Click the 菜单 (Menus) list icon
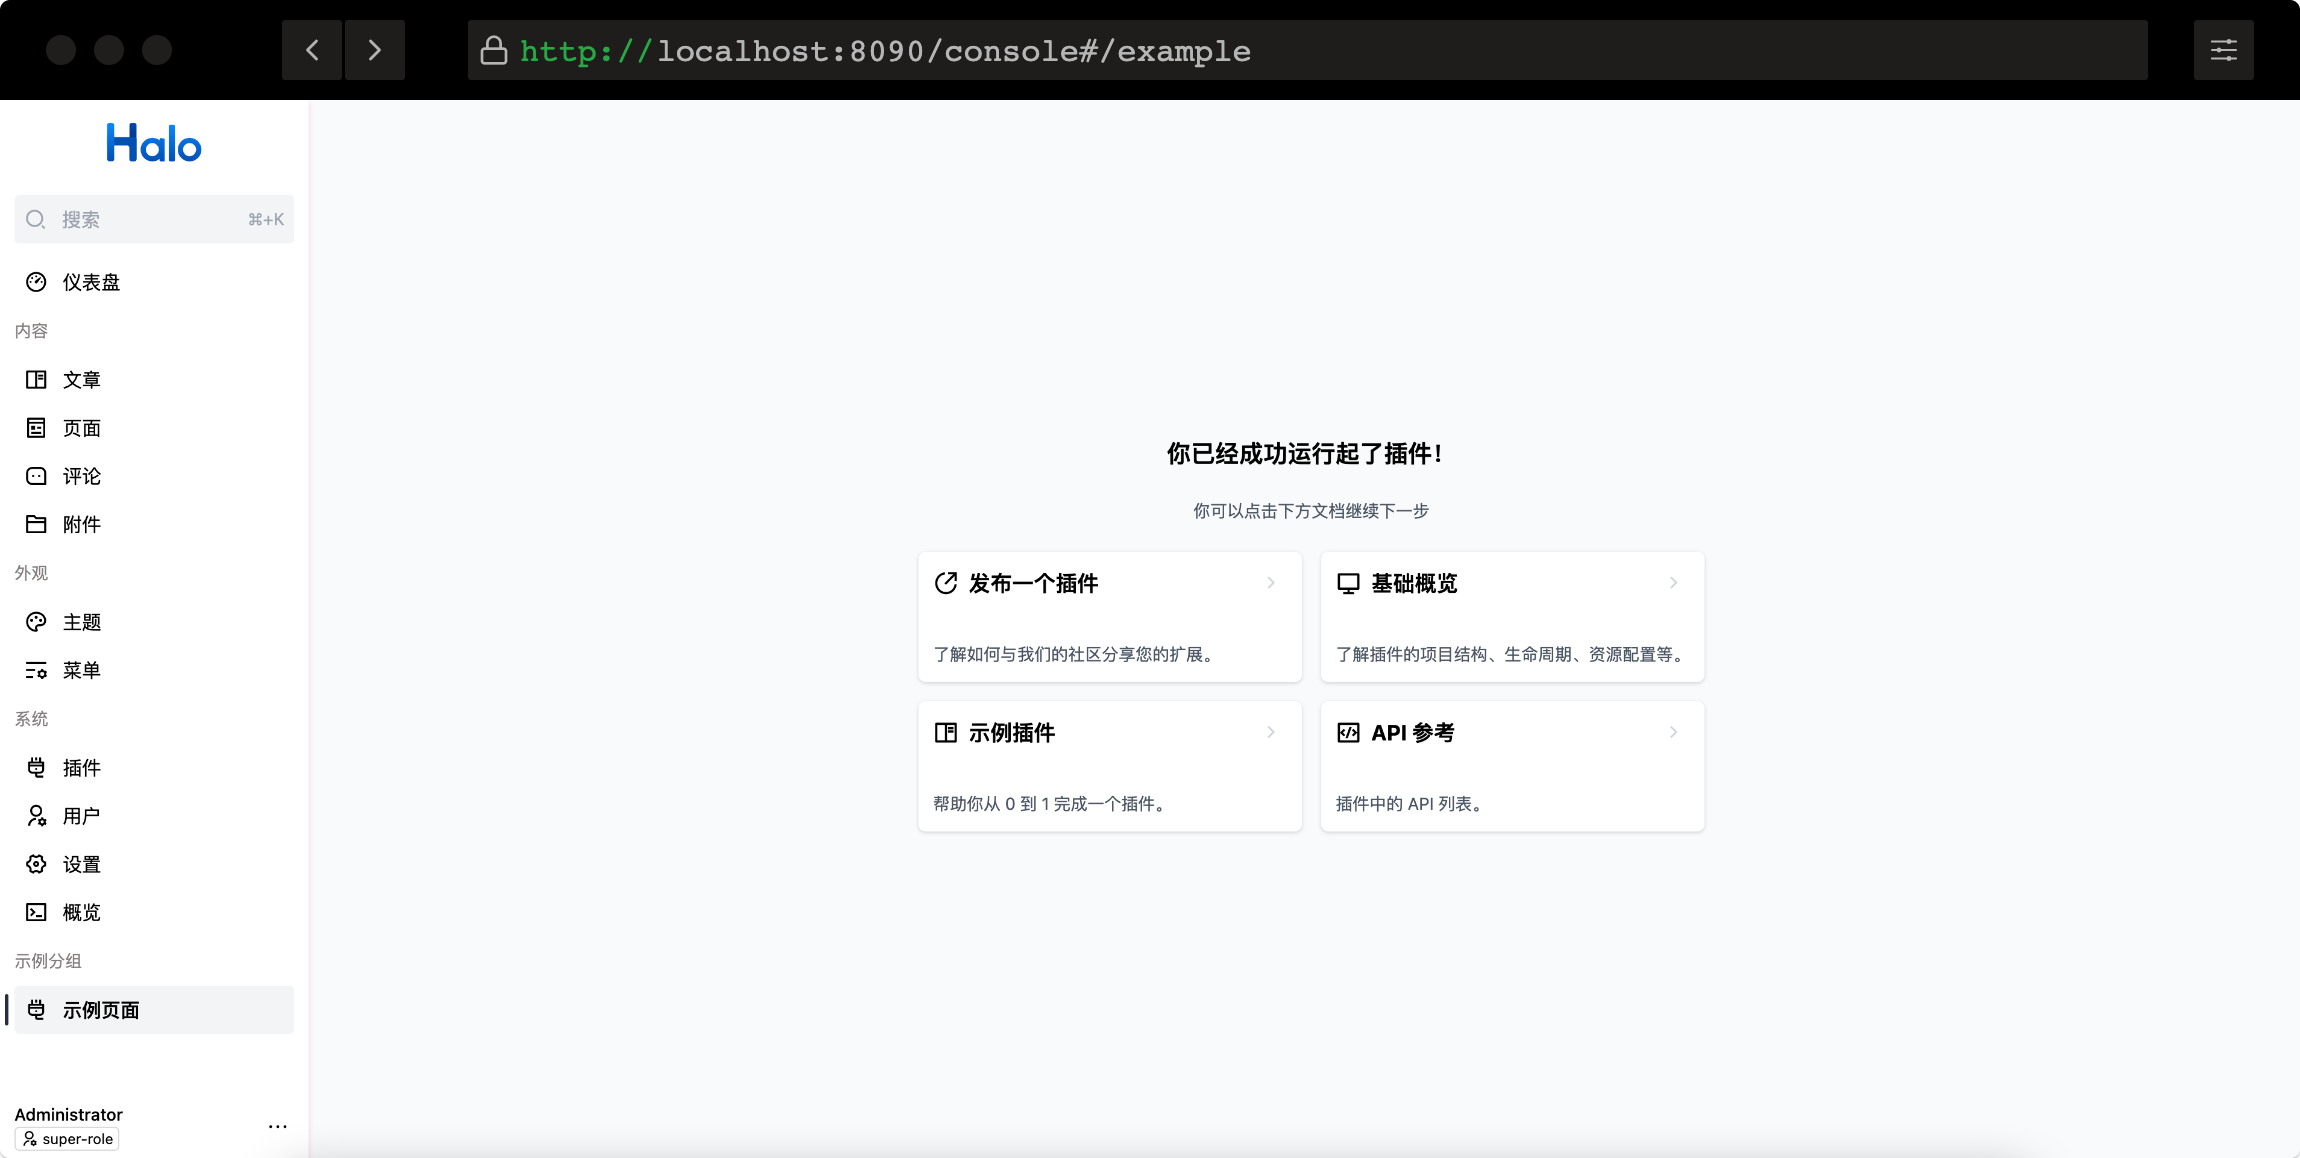2300x1158 pixels. pos(36,670)
